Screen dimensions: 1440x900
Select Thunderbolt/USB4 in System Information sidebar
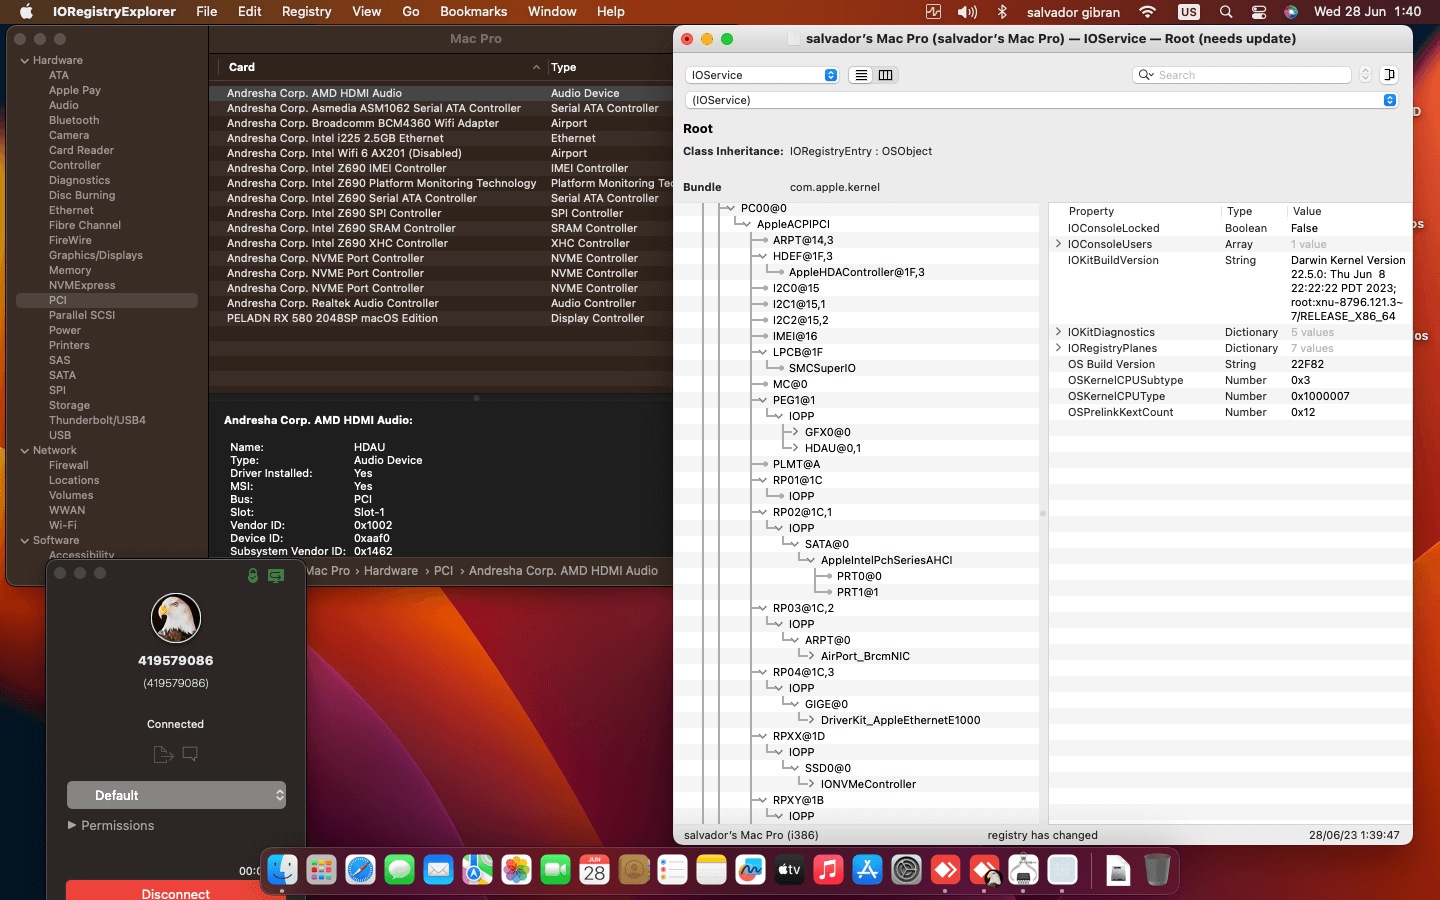tap(97, 421)
